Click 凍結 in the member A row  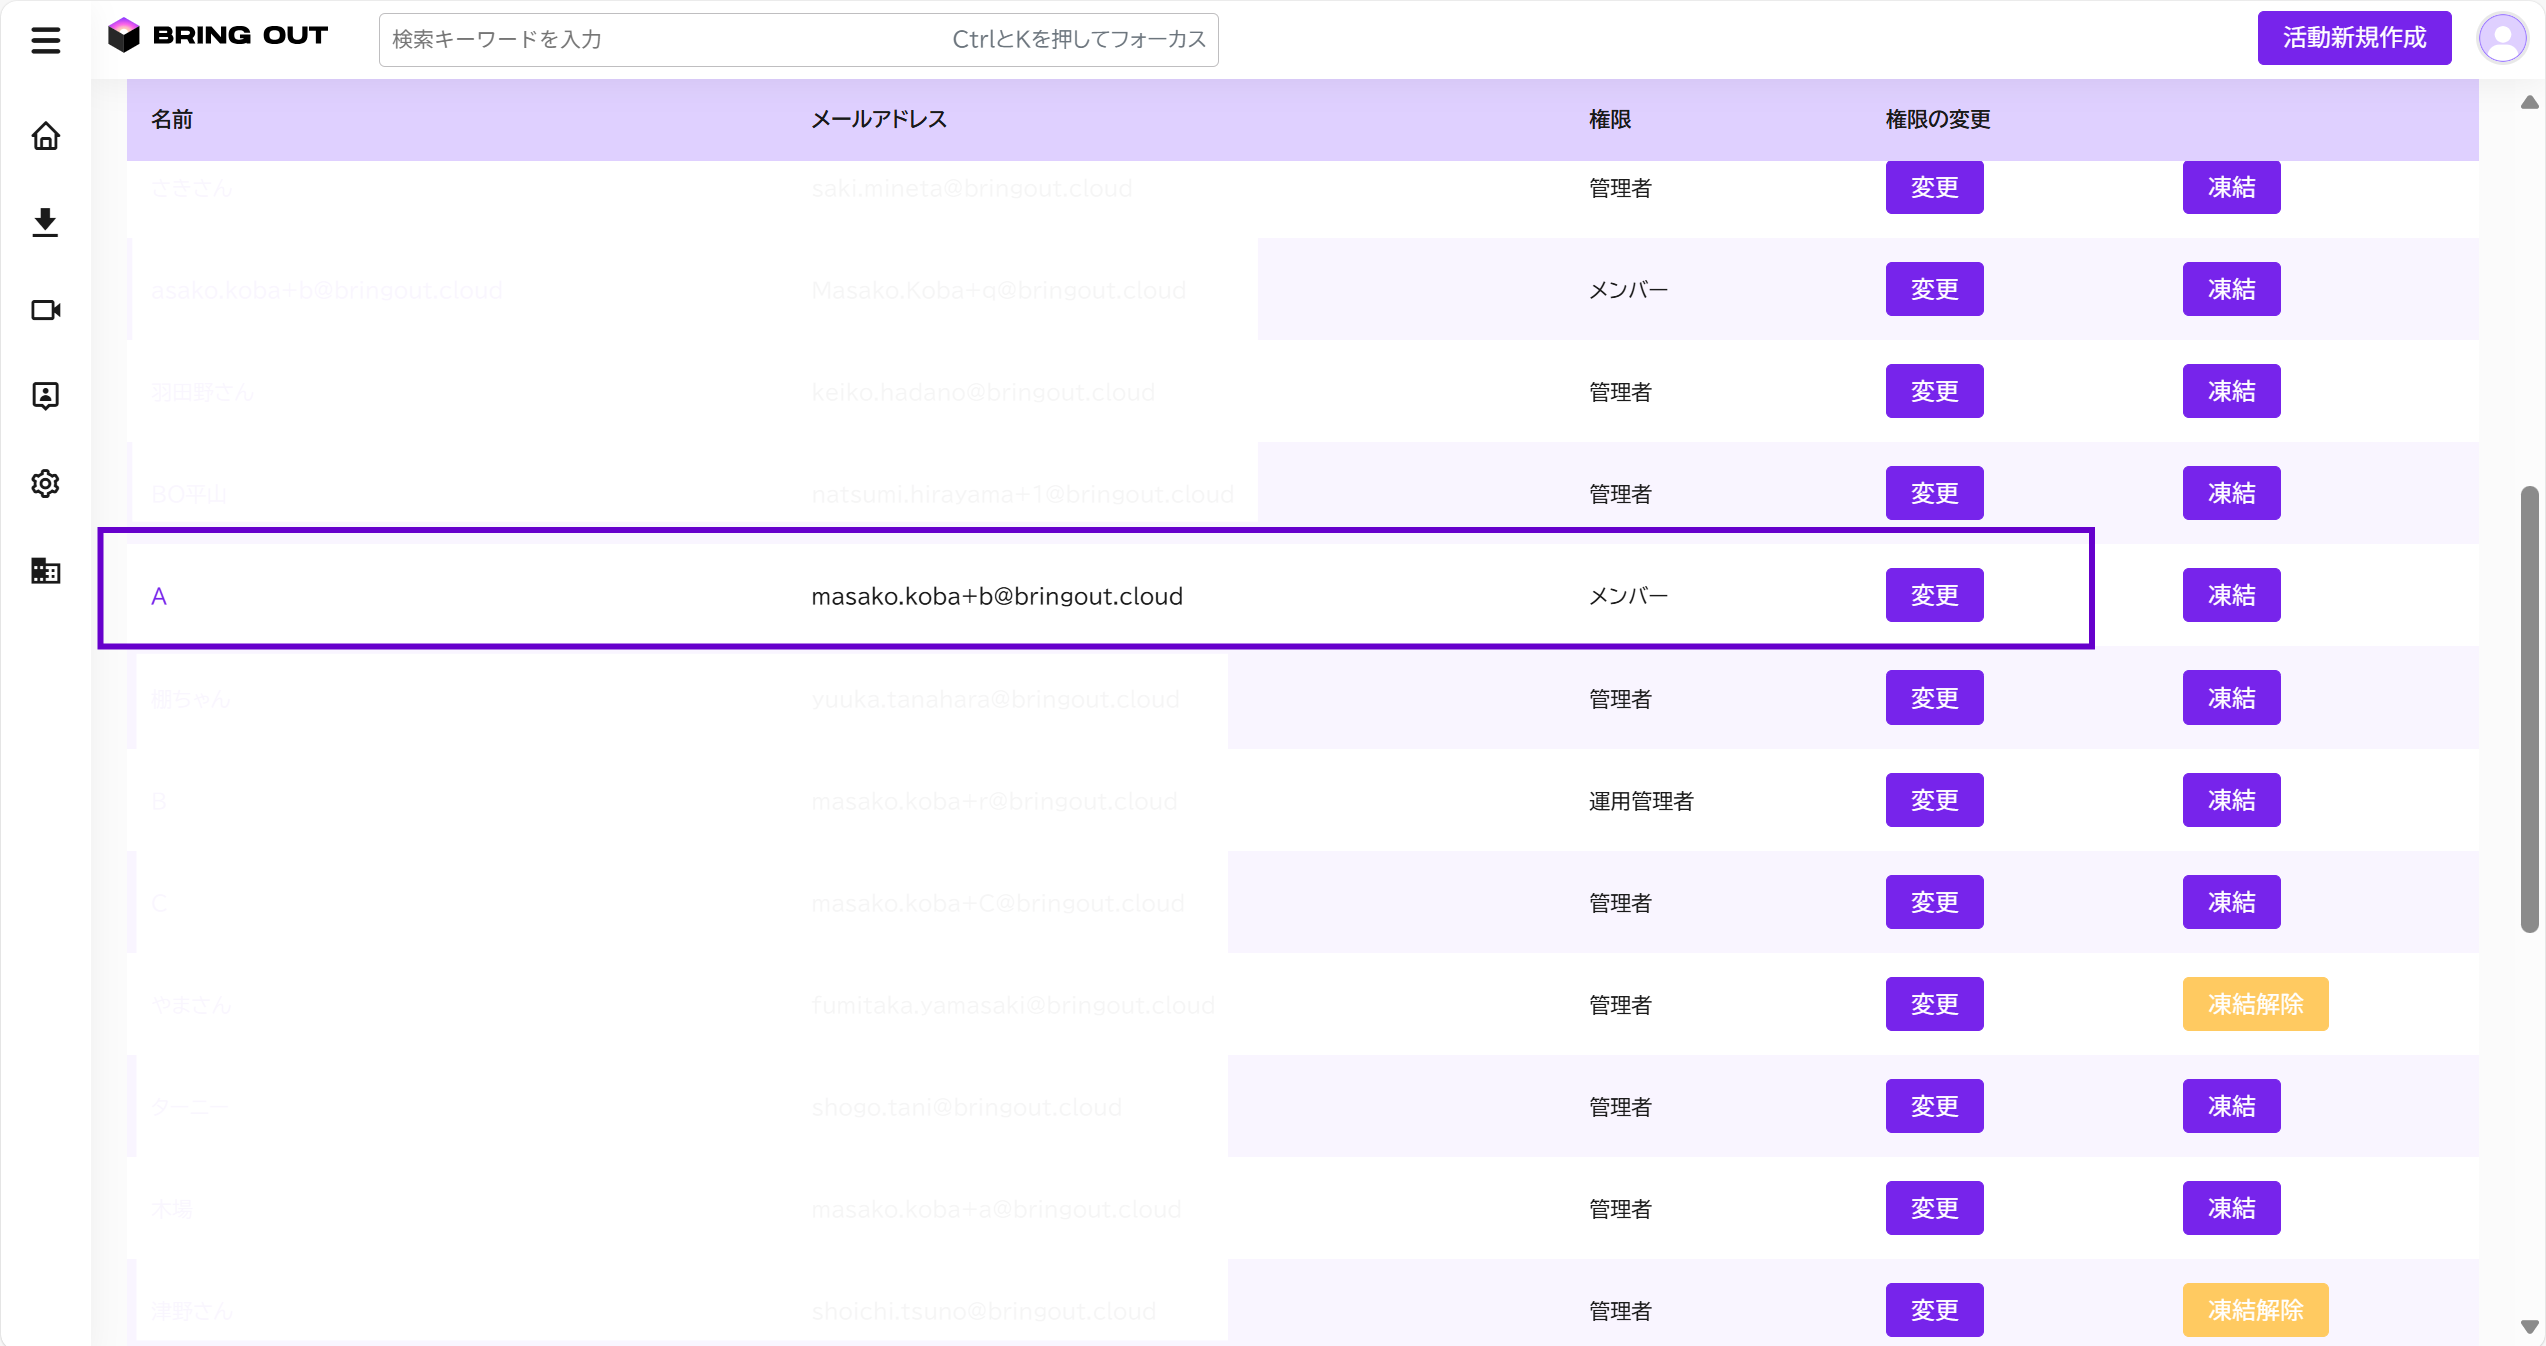(2230, 596)
